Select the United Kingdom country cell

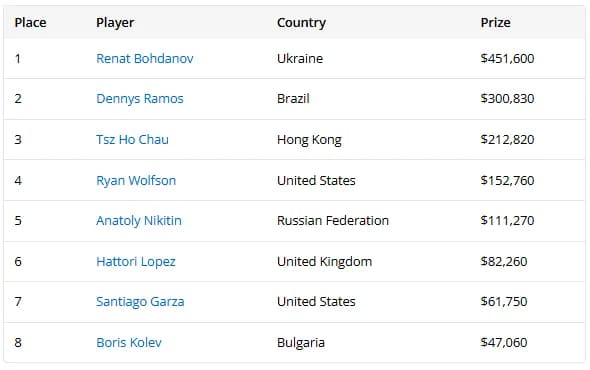coord(324,262)
